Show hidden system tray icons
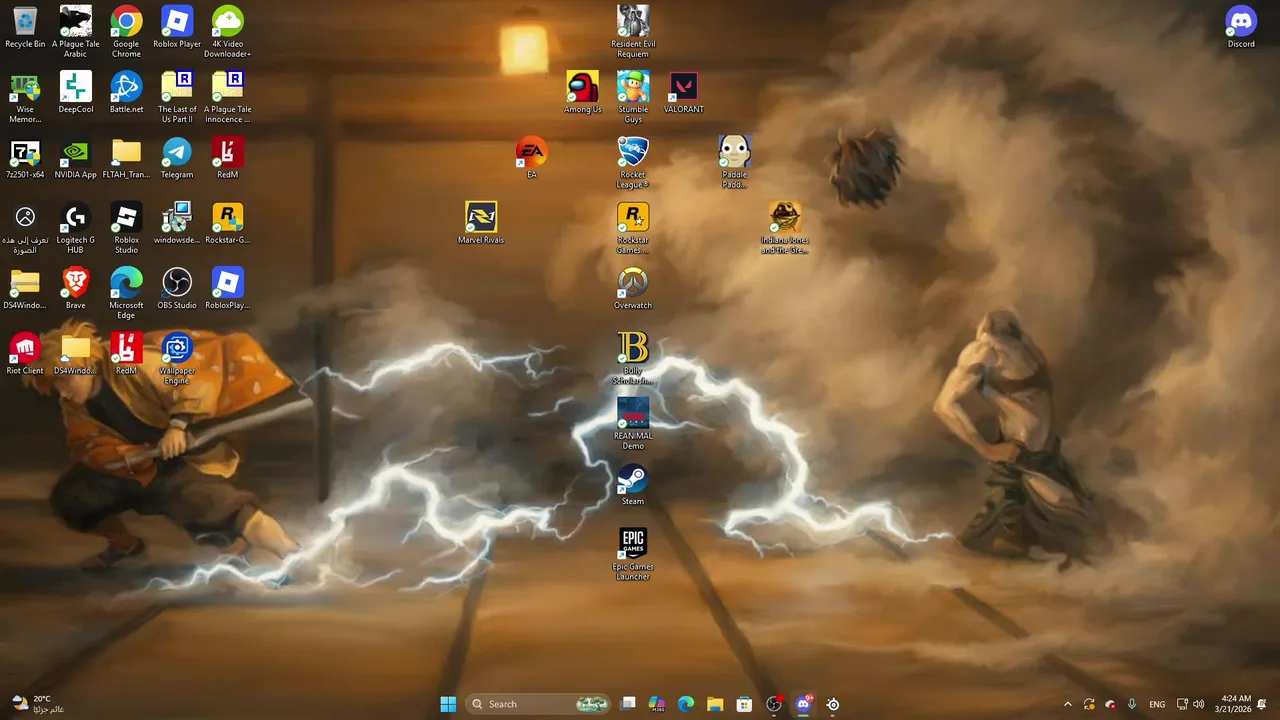Viewport: 1280px width, 720px height. [x=1068, y=704]
